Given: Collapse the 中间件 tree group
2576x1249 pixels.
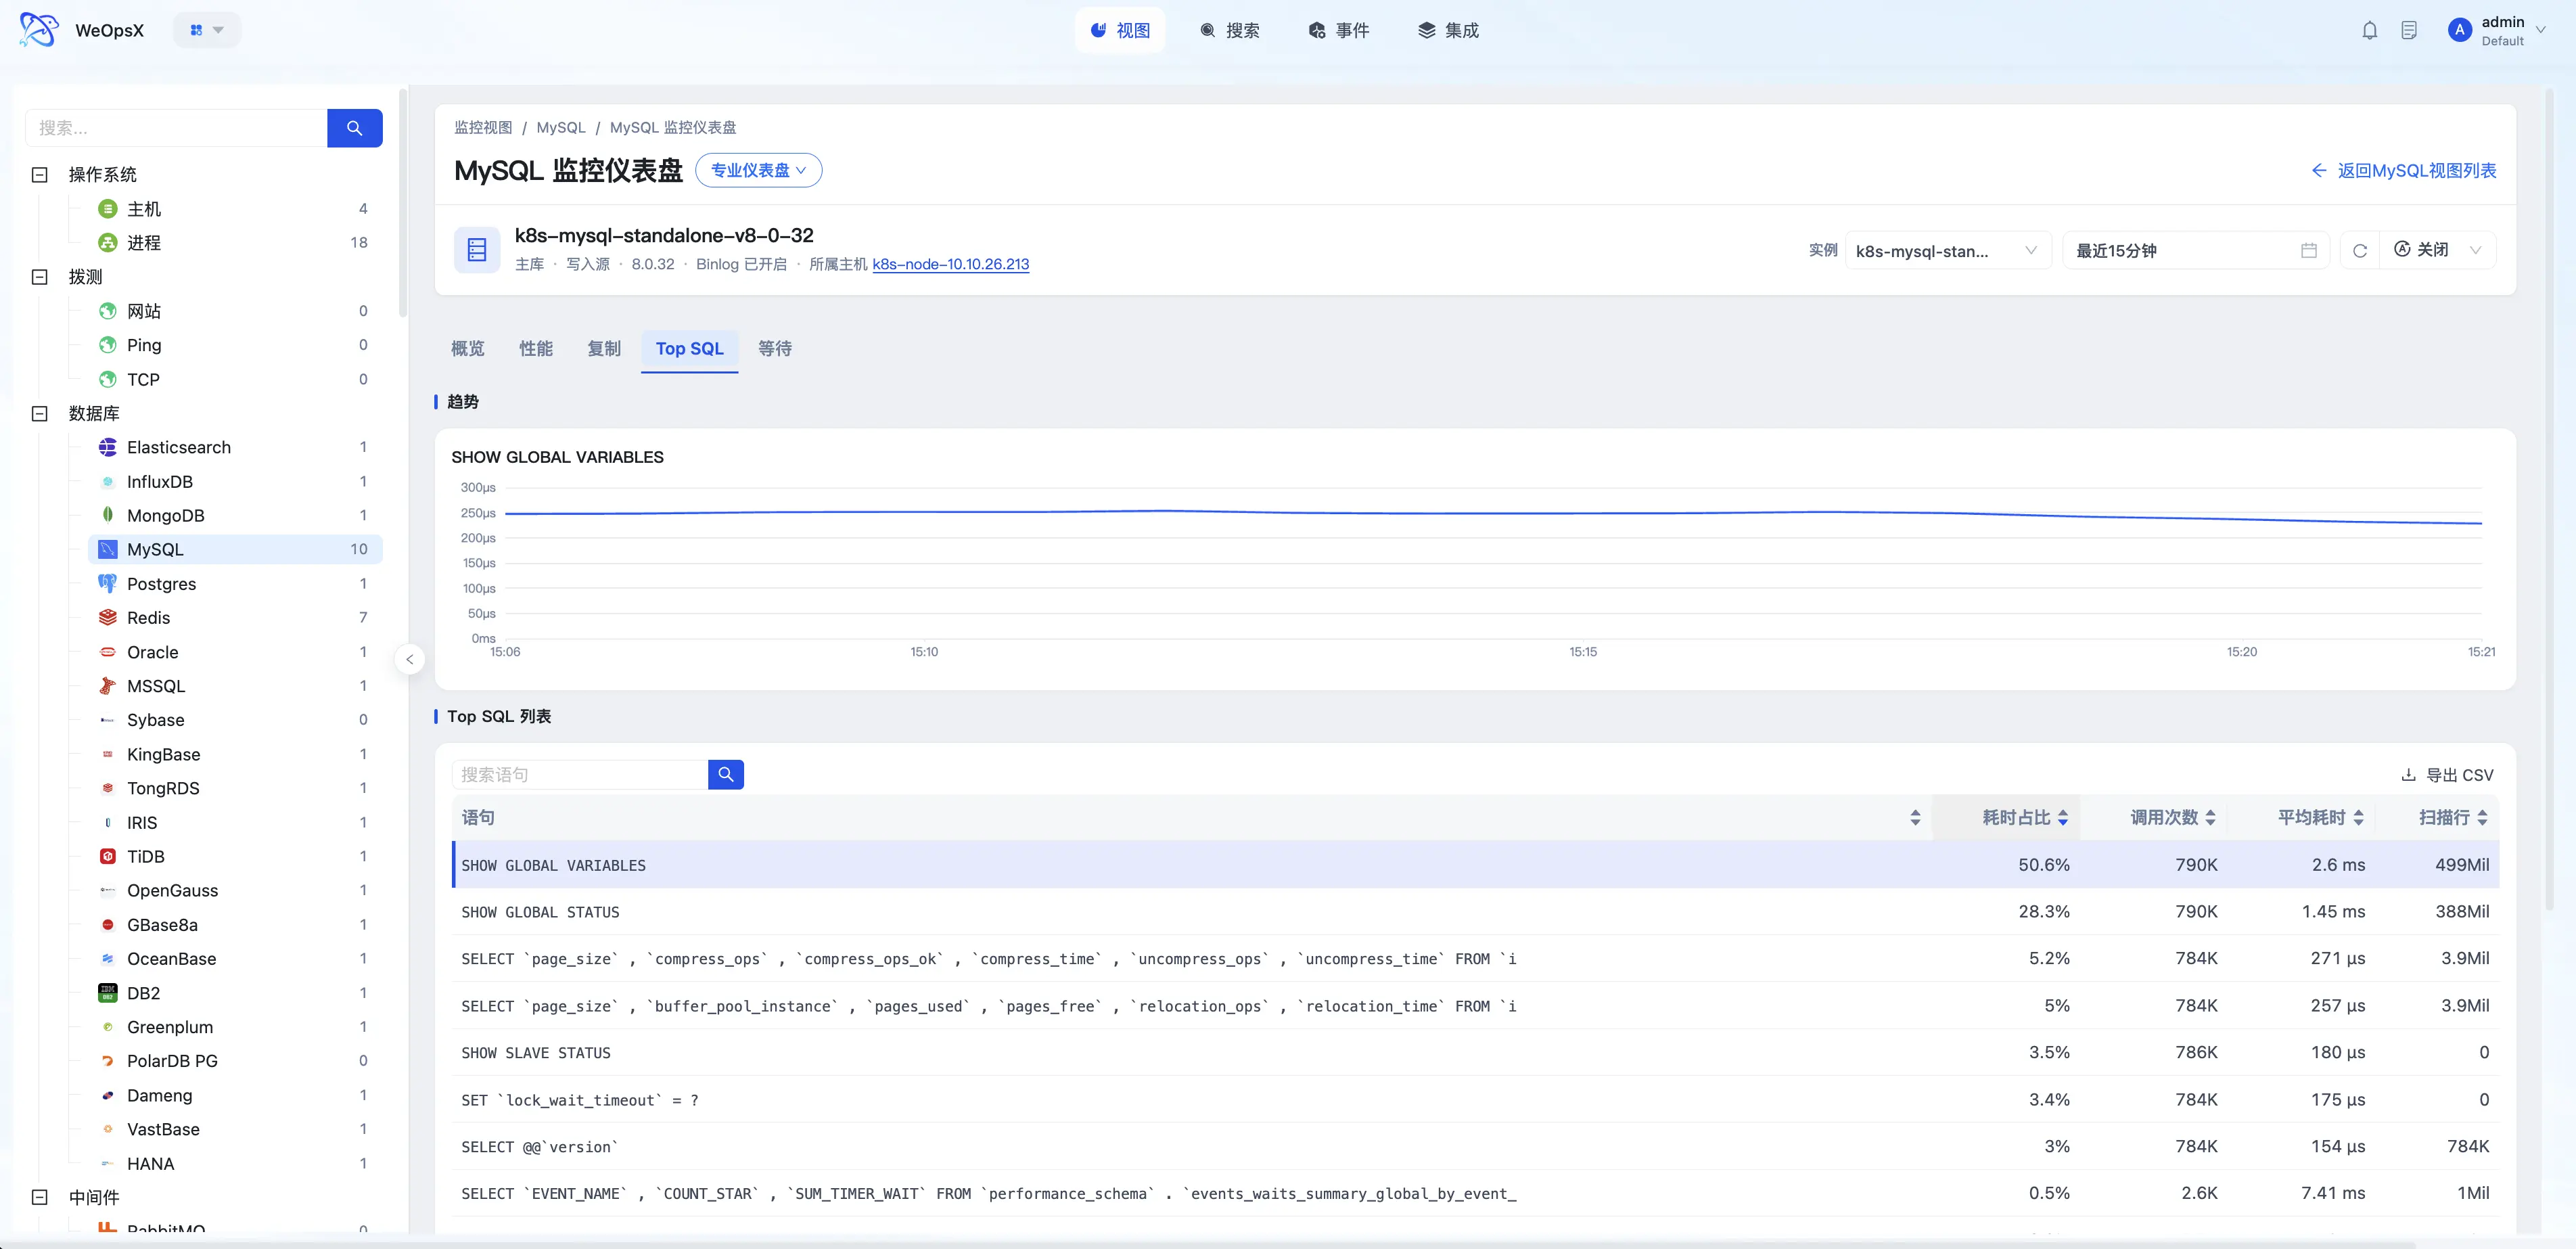Looking at the screenshot, I should click(40, 1197).
